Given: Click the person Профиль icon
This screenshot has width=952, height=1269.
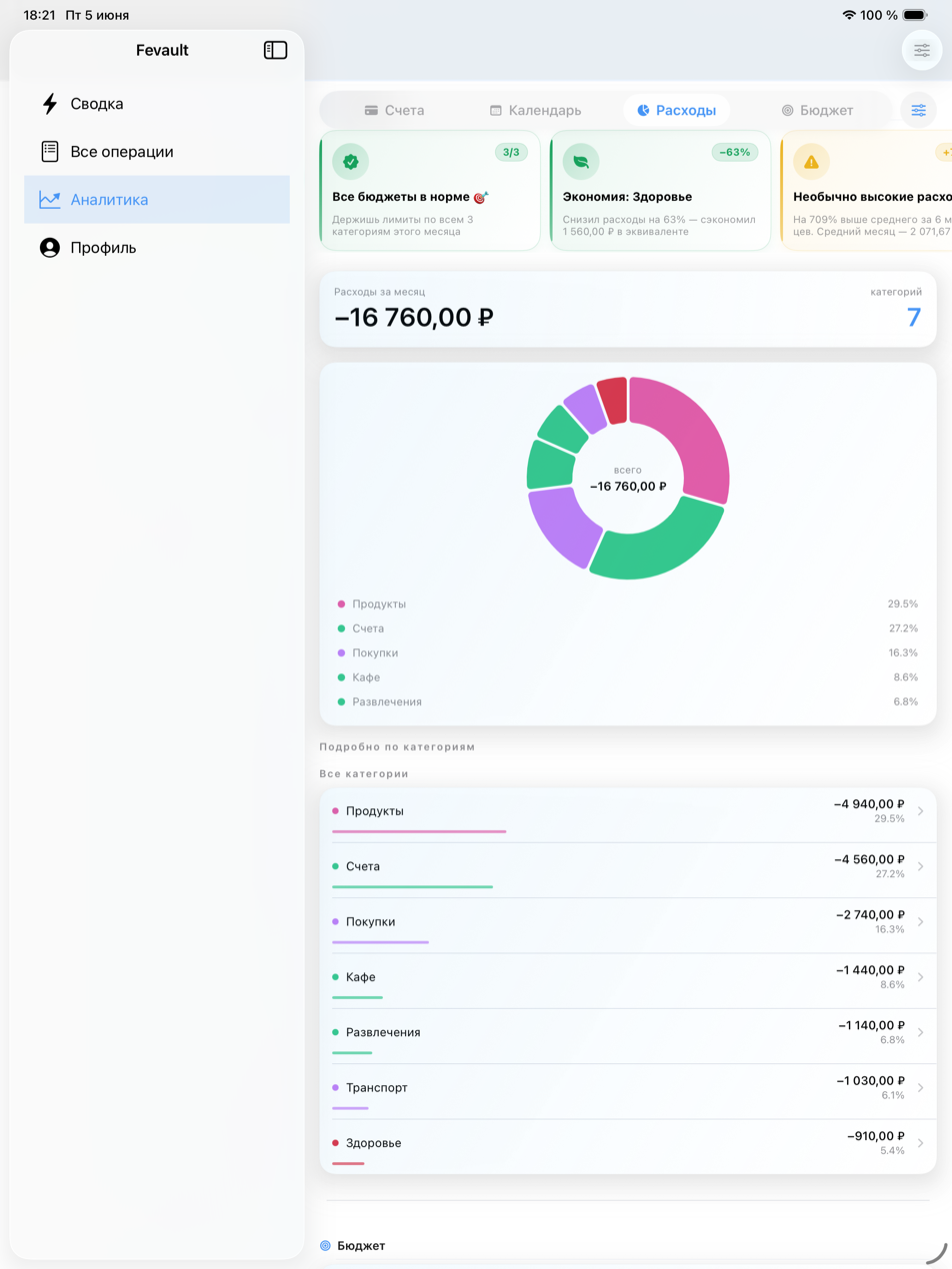Looking at the screenshot, I should (x=49, y=248).
